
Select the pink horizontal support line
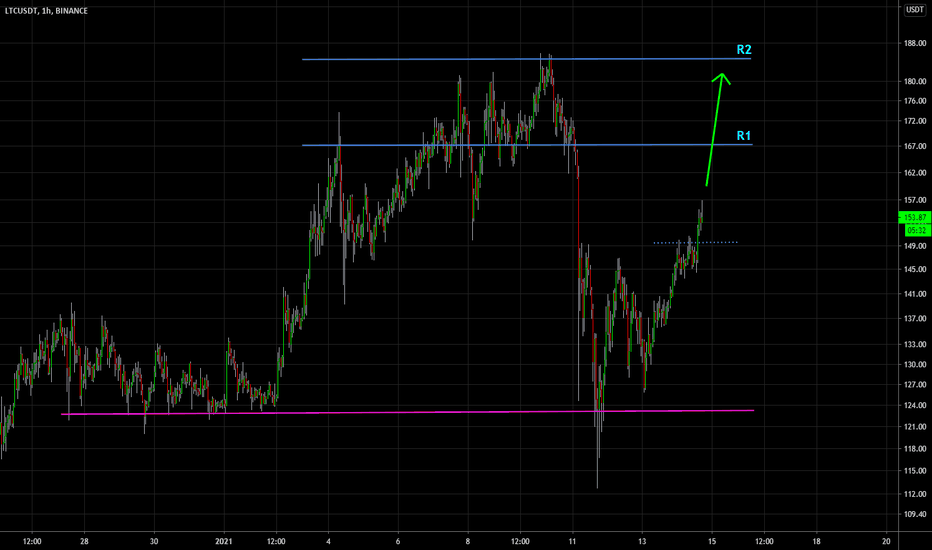coord(407,412)
